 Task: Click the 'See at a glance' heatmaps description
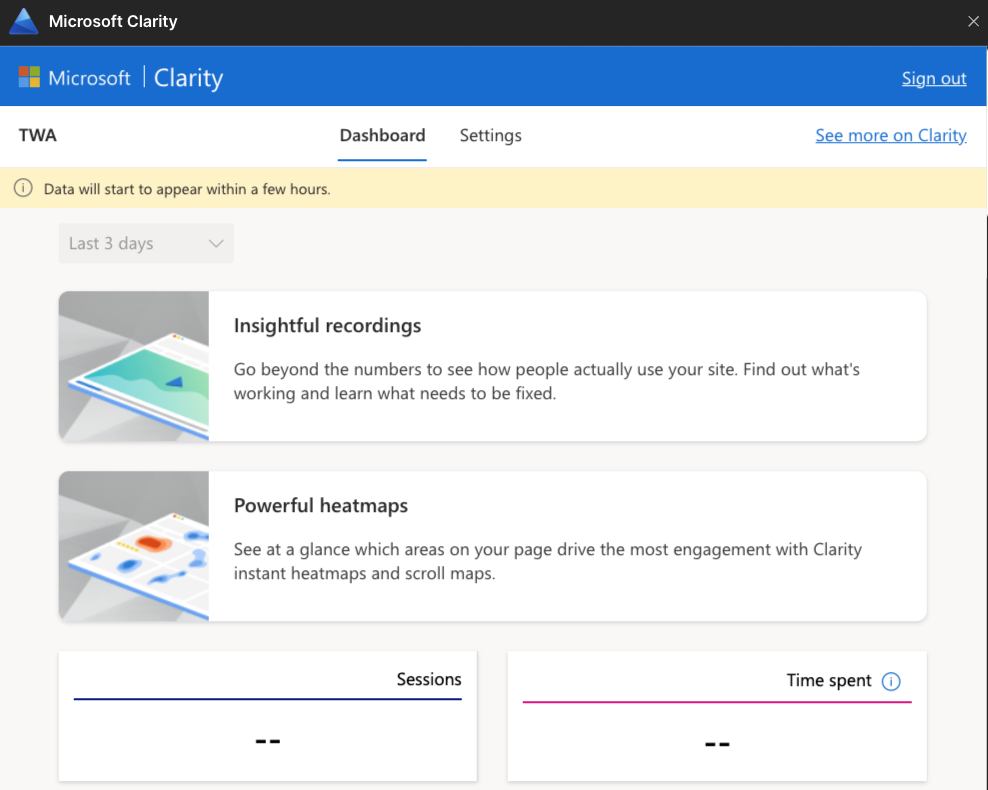tap(548, 561)
